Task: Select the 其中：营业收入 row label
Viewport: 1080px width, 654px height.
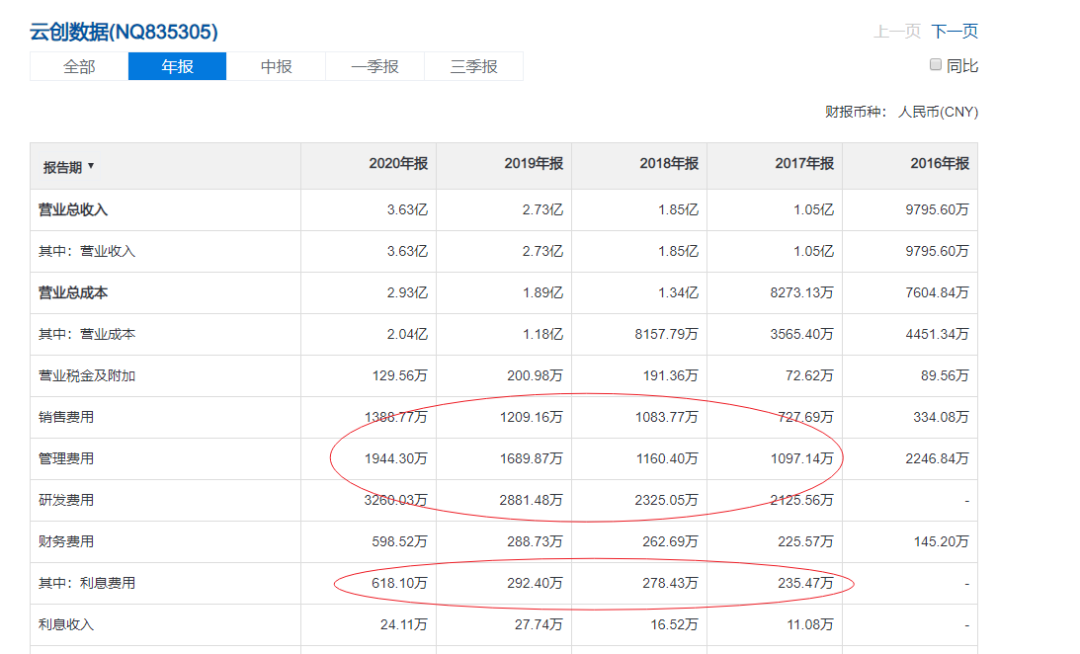Action: [87, 251]
